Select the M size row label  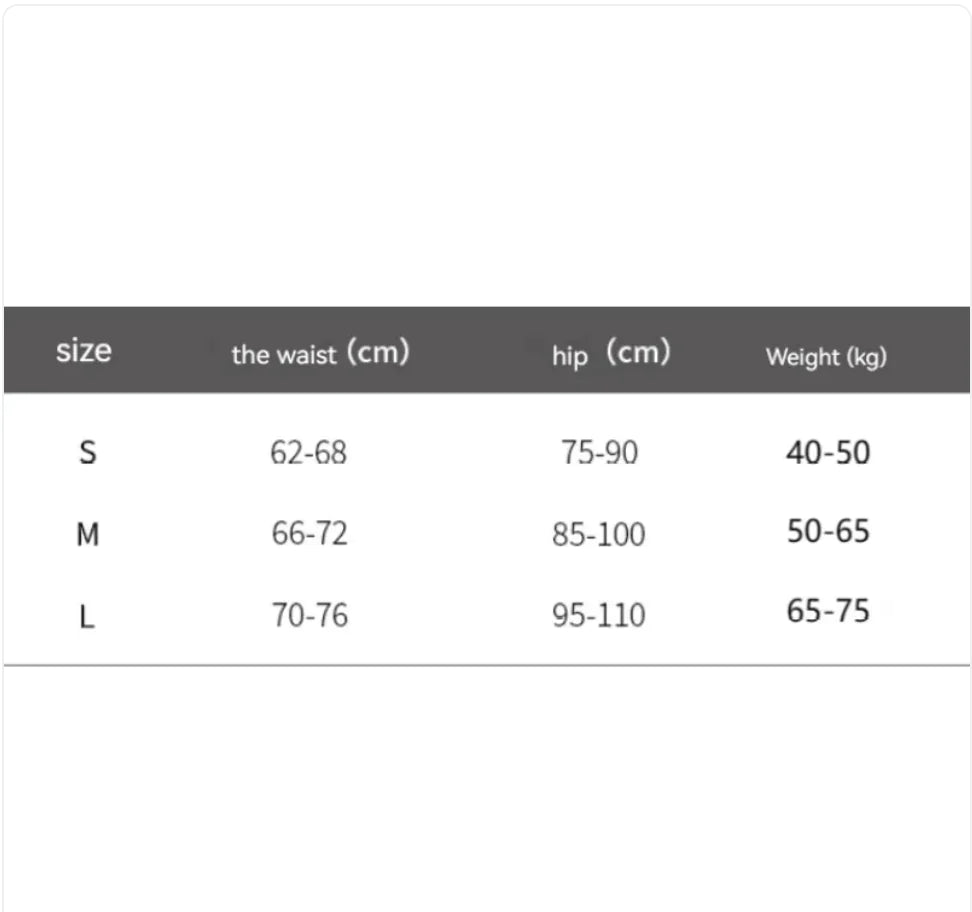87,534
